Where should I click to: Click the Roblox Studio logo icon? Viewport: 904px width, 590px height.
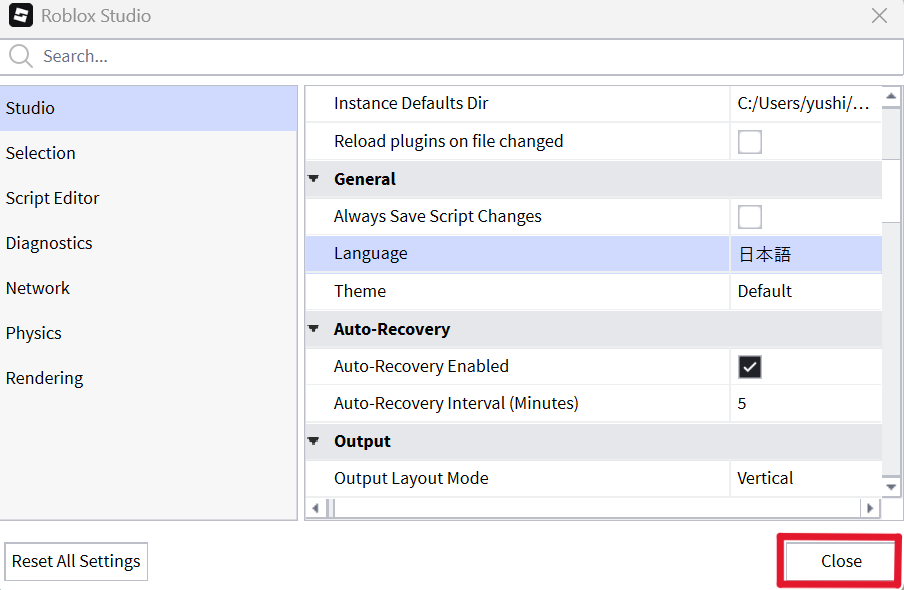[21, 16]
